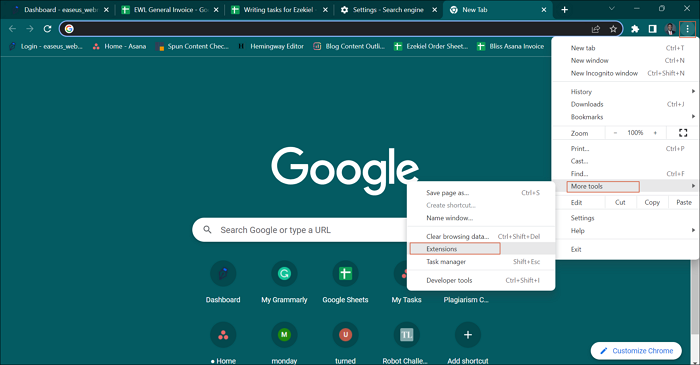
Task: Select Name window... in submenu
Action: [x=481, y=218]
